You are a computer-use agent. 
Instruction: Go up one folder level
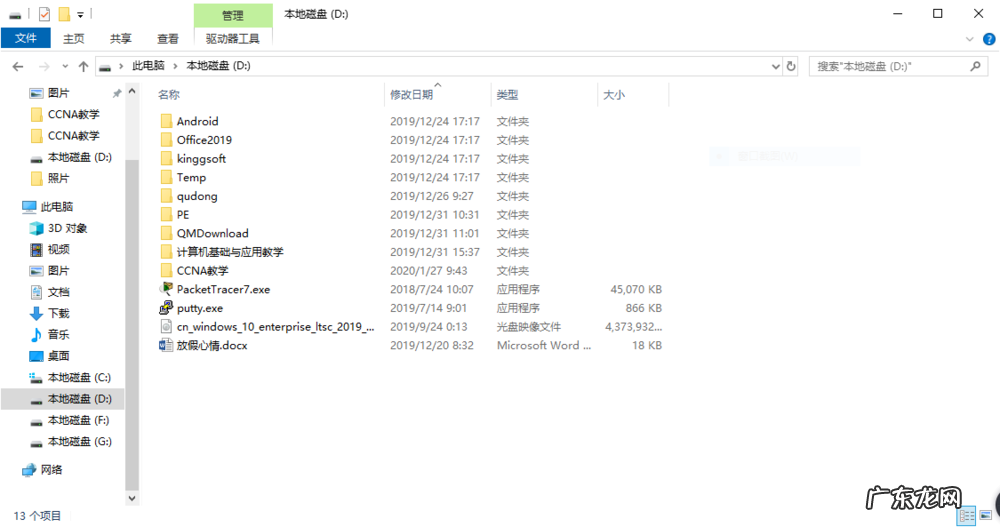point(84,66)
